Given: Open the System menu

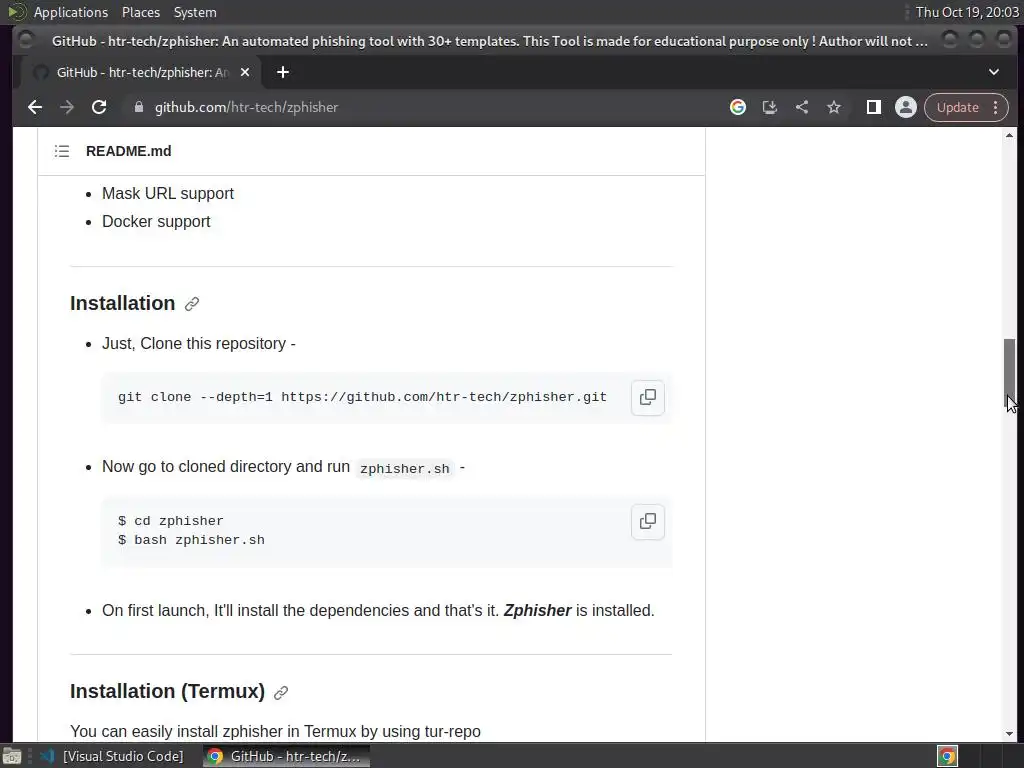Looking at the screenshot, I should (x=195, y=12).
